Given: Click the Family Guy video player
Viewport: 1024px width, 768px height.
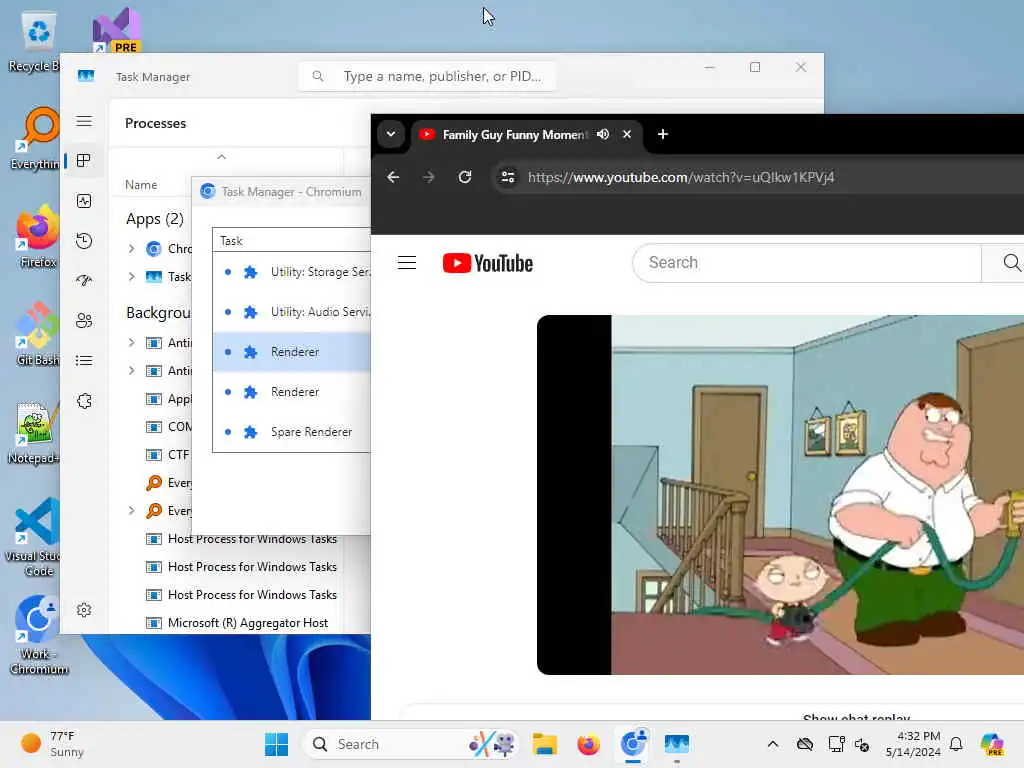Looking at the screenshot, I should tap(780, 495).
